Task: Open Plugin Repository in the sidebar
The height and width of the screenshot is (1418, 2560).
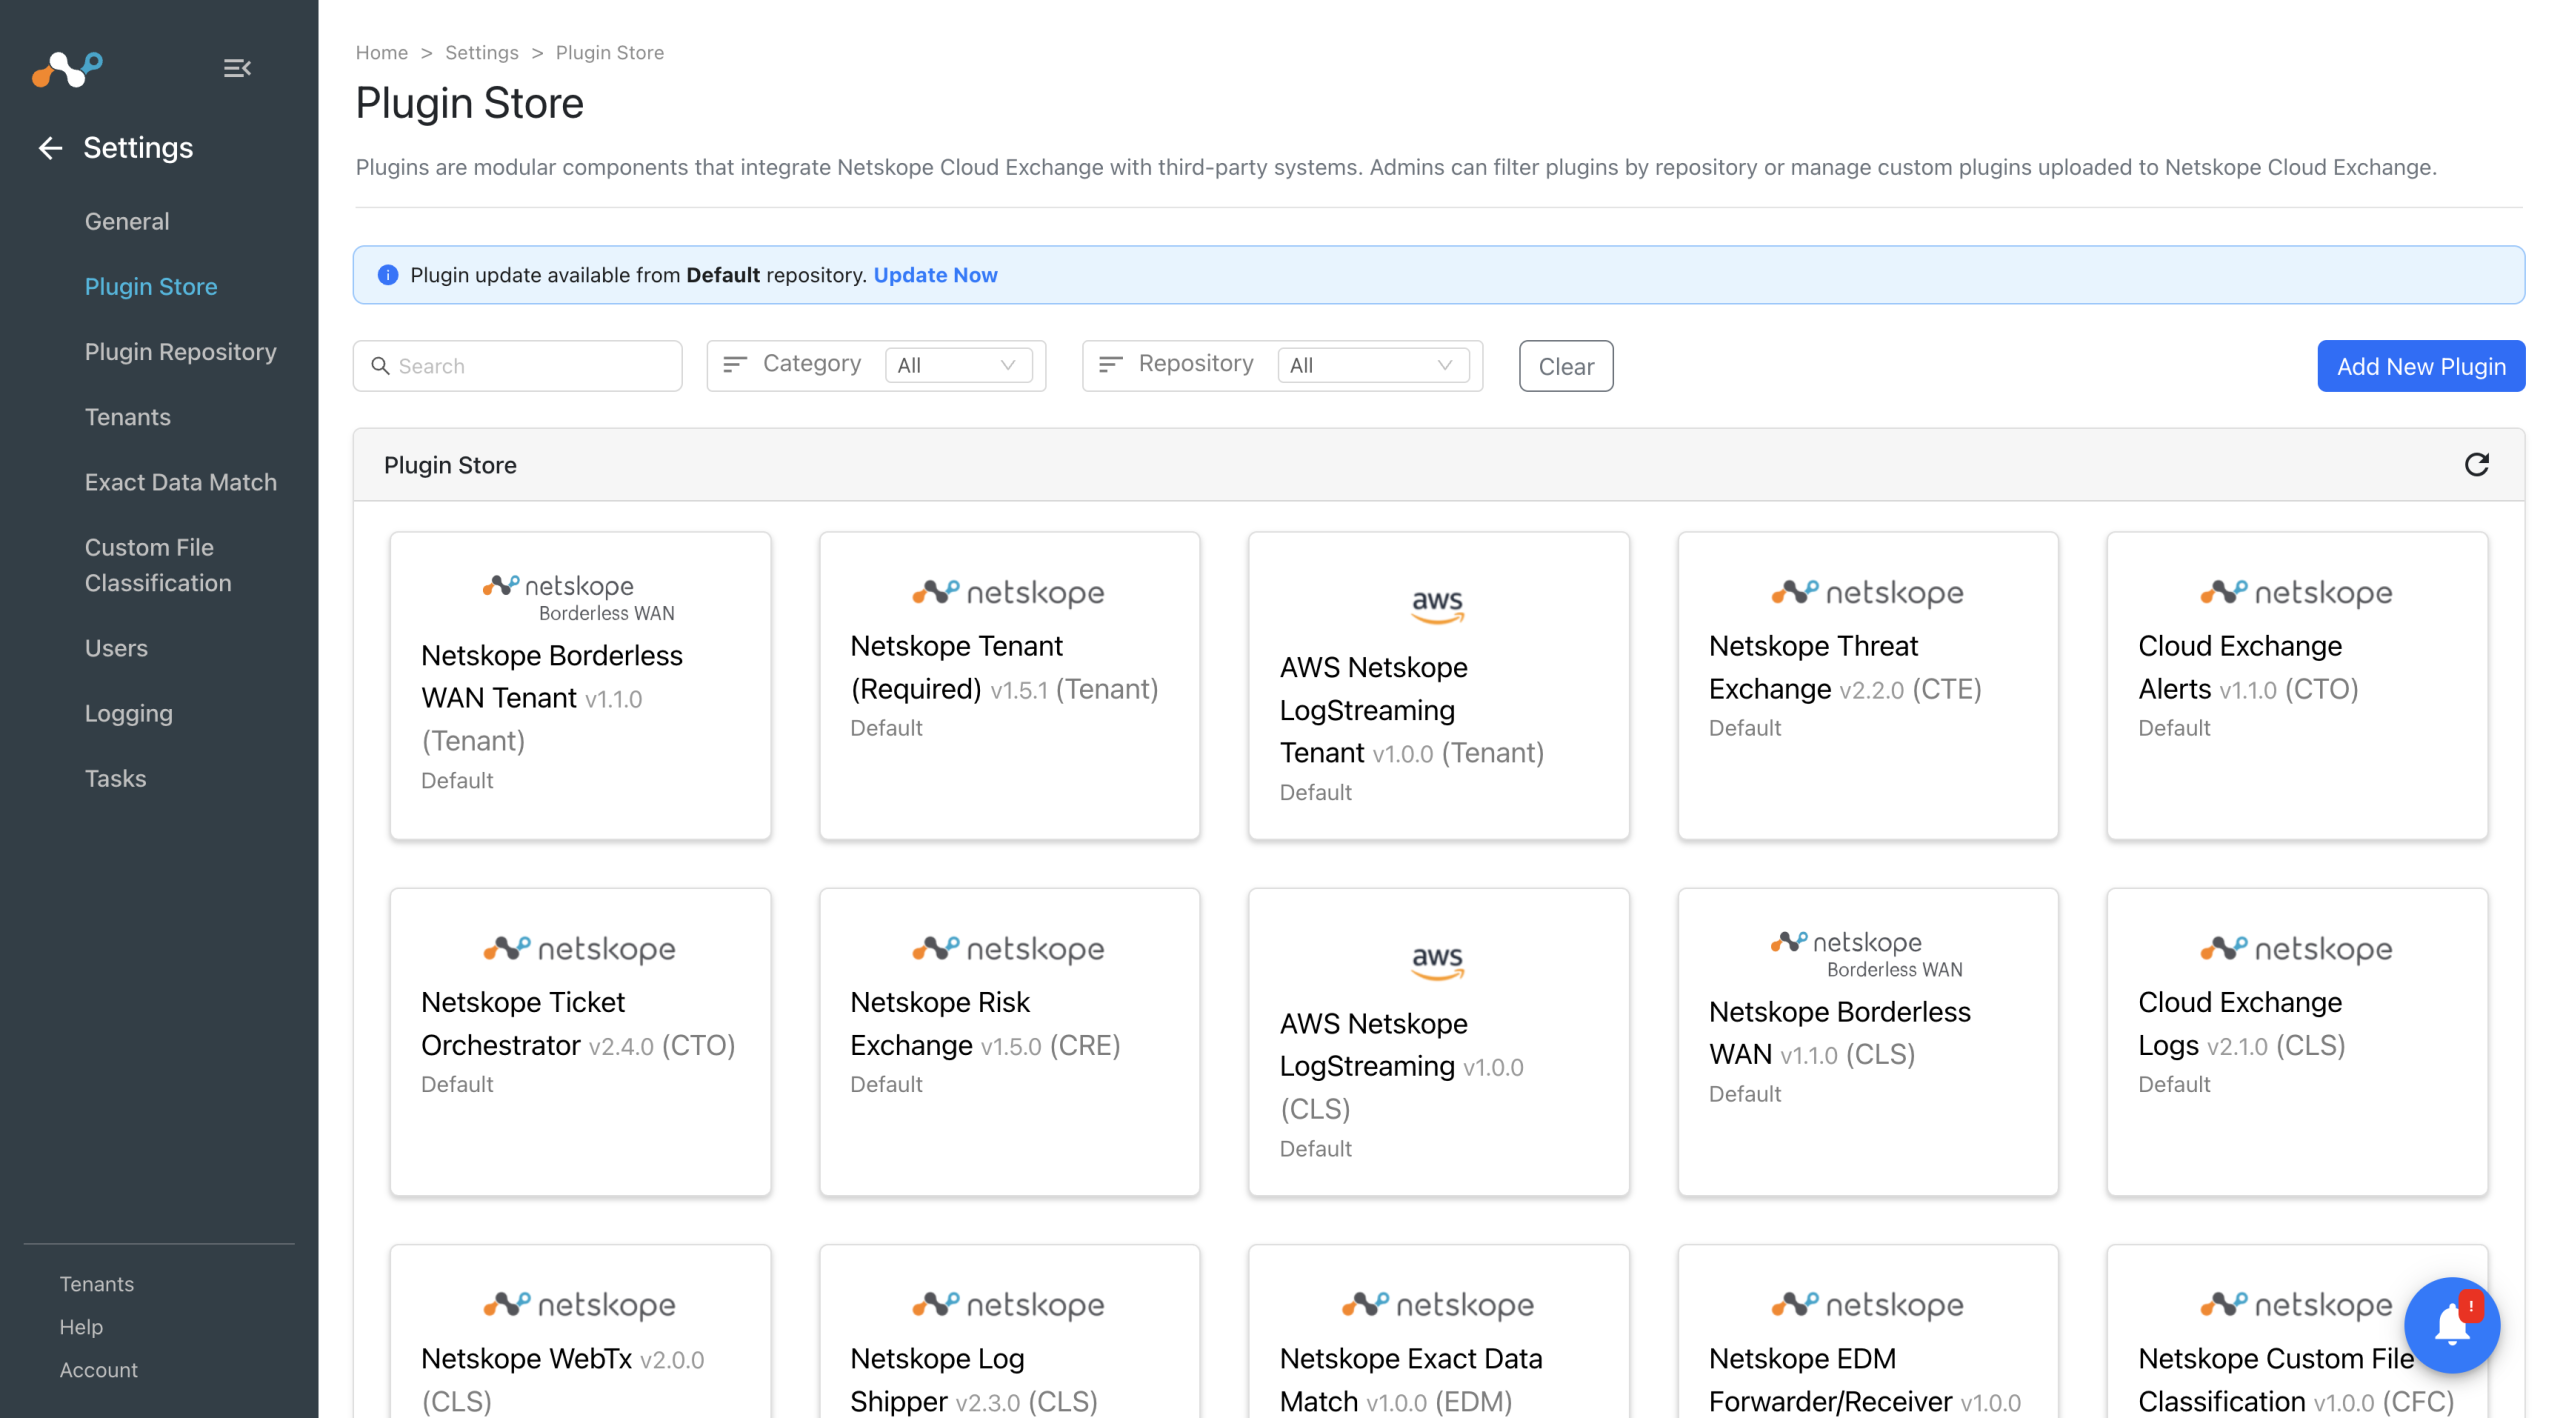Action: tap(180, 352)
